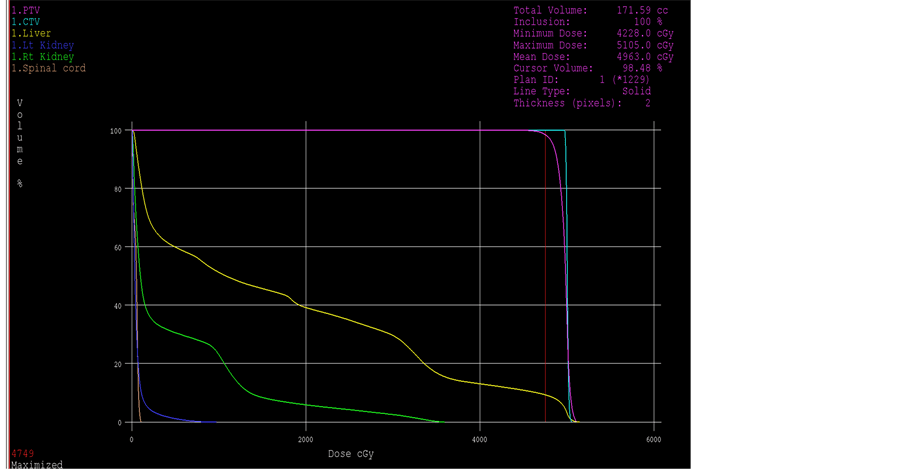Click the red 4749 cursor dose readout
Image resolution: width=903 pixels, height=469 pixels.
[22, 453]
